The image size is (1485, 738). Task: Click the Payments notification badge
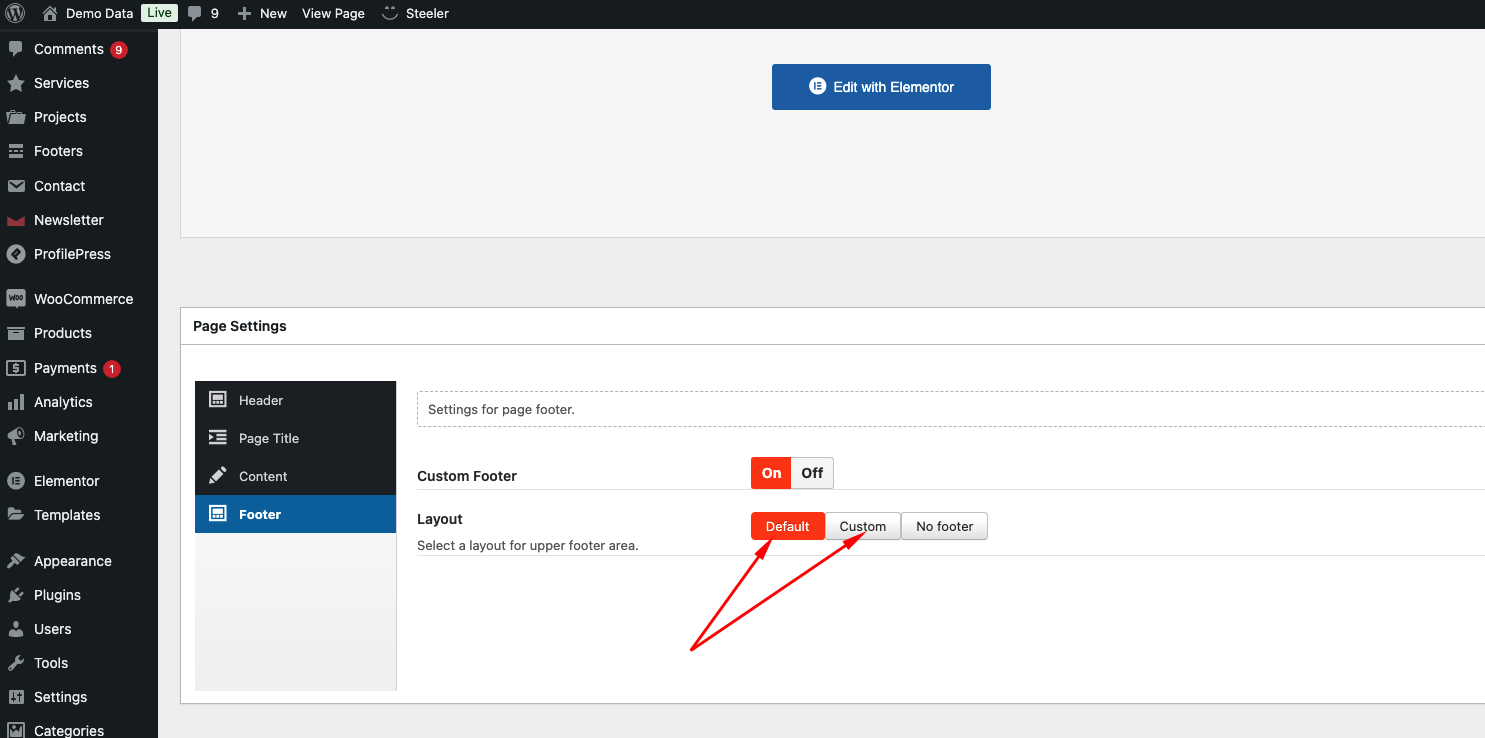pyautogui.click(x=112, y=369)
